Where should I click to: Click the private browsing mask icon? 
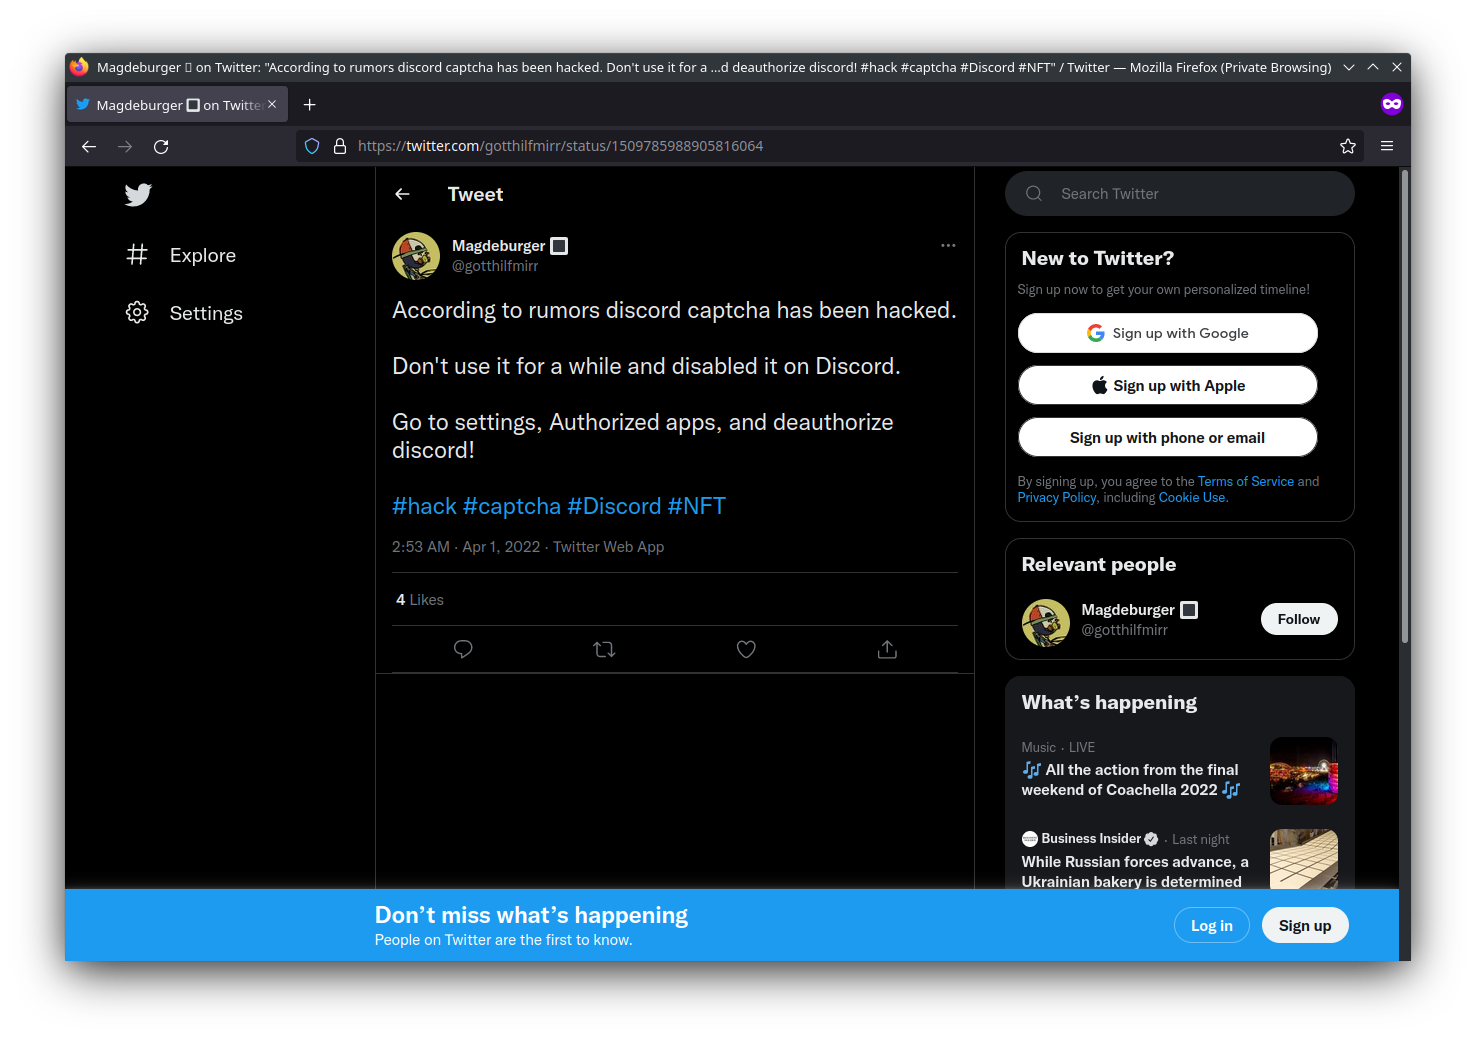(1392, 104)
